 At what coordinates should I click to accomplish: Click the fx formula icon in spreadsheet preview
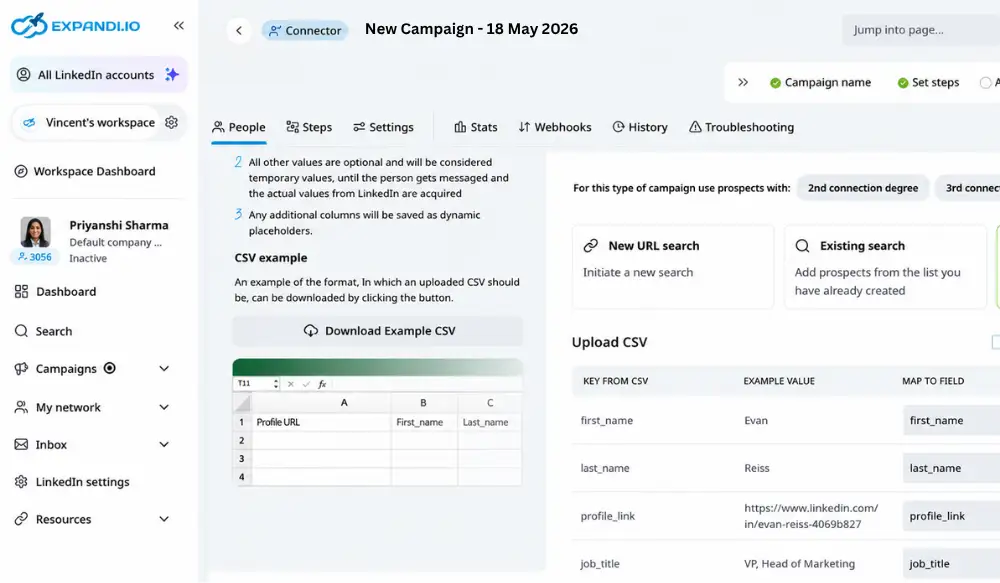point(322,384)
